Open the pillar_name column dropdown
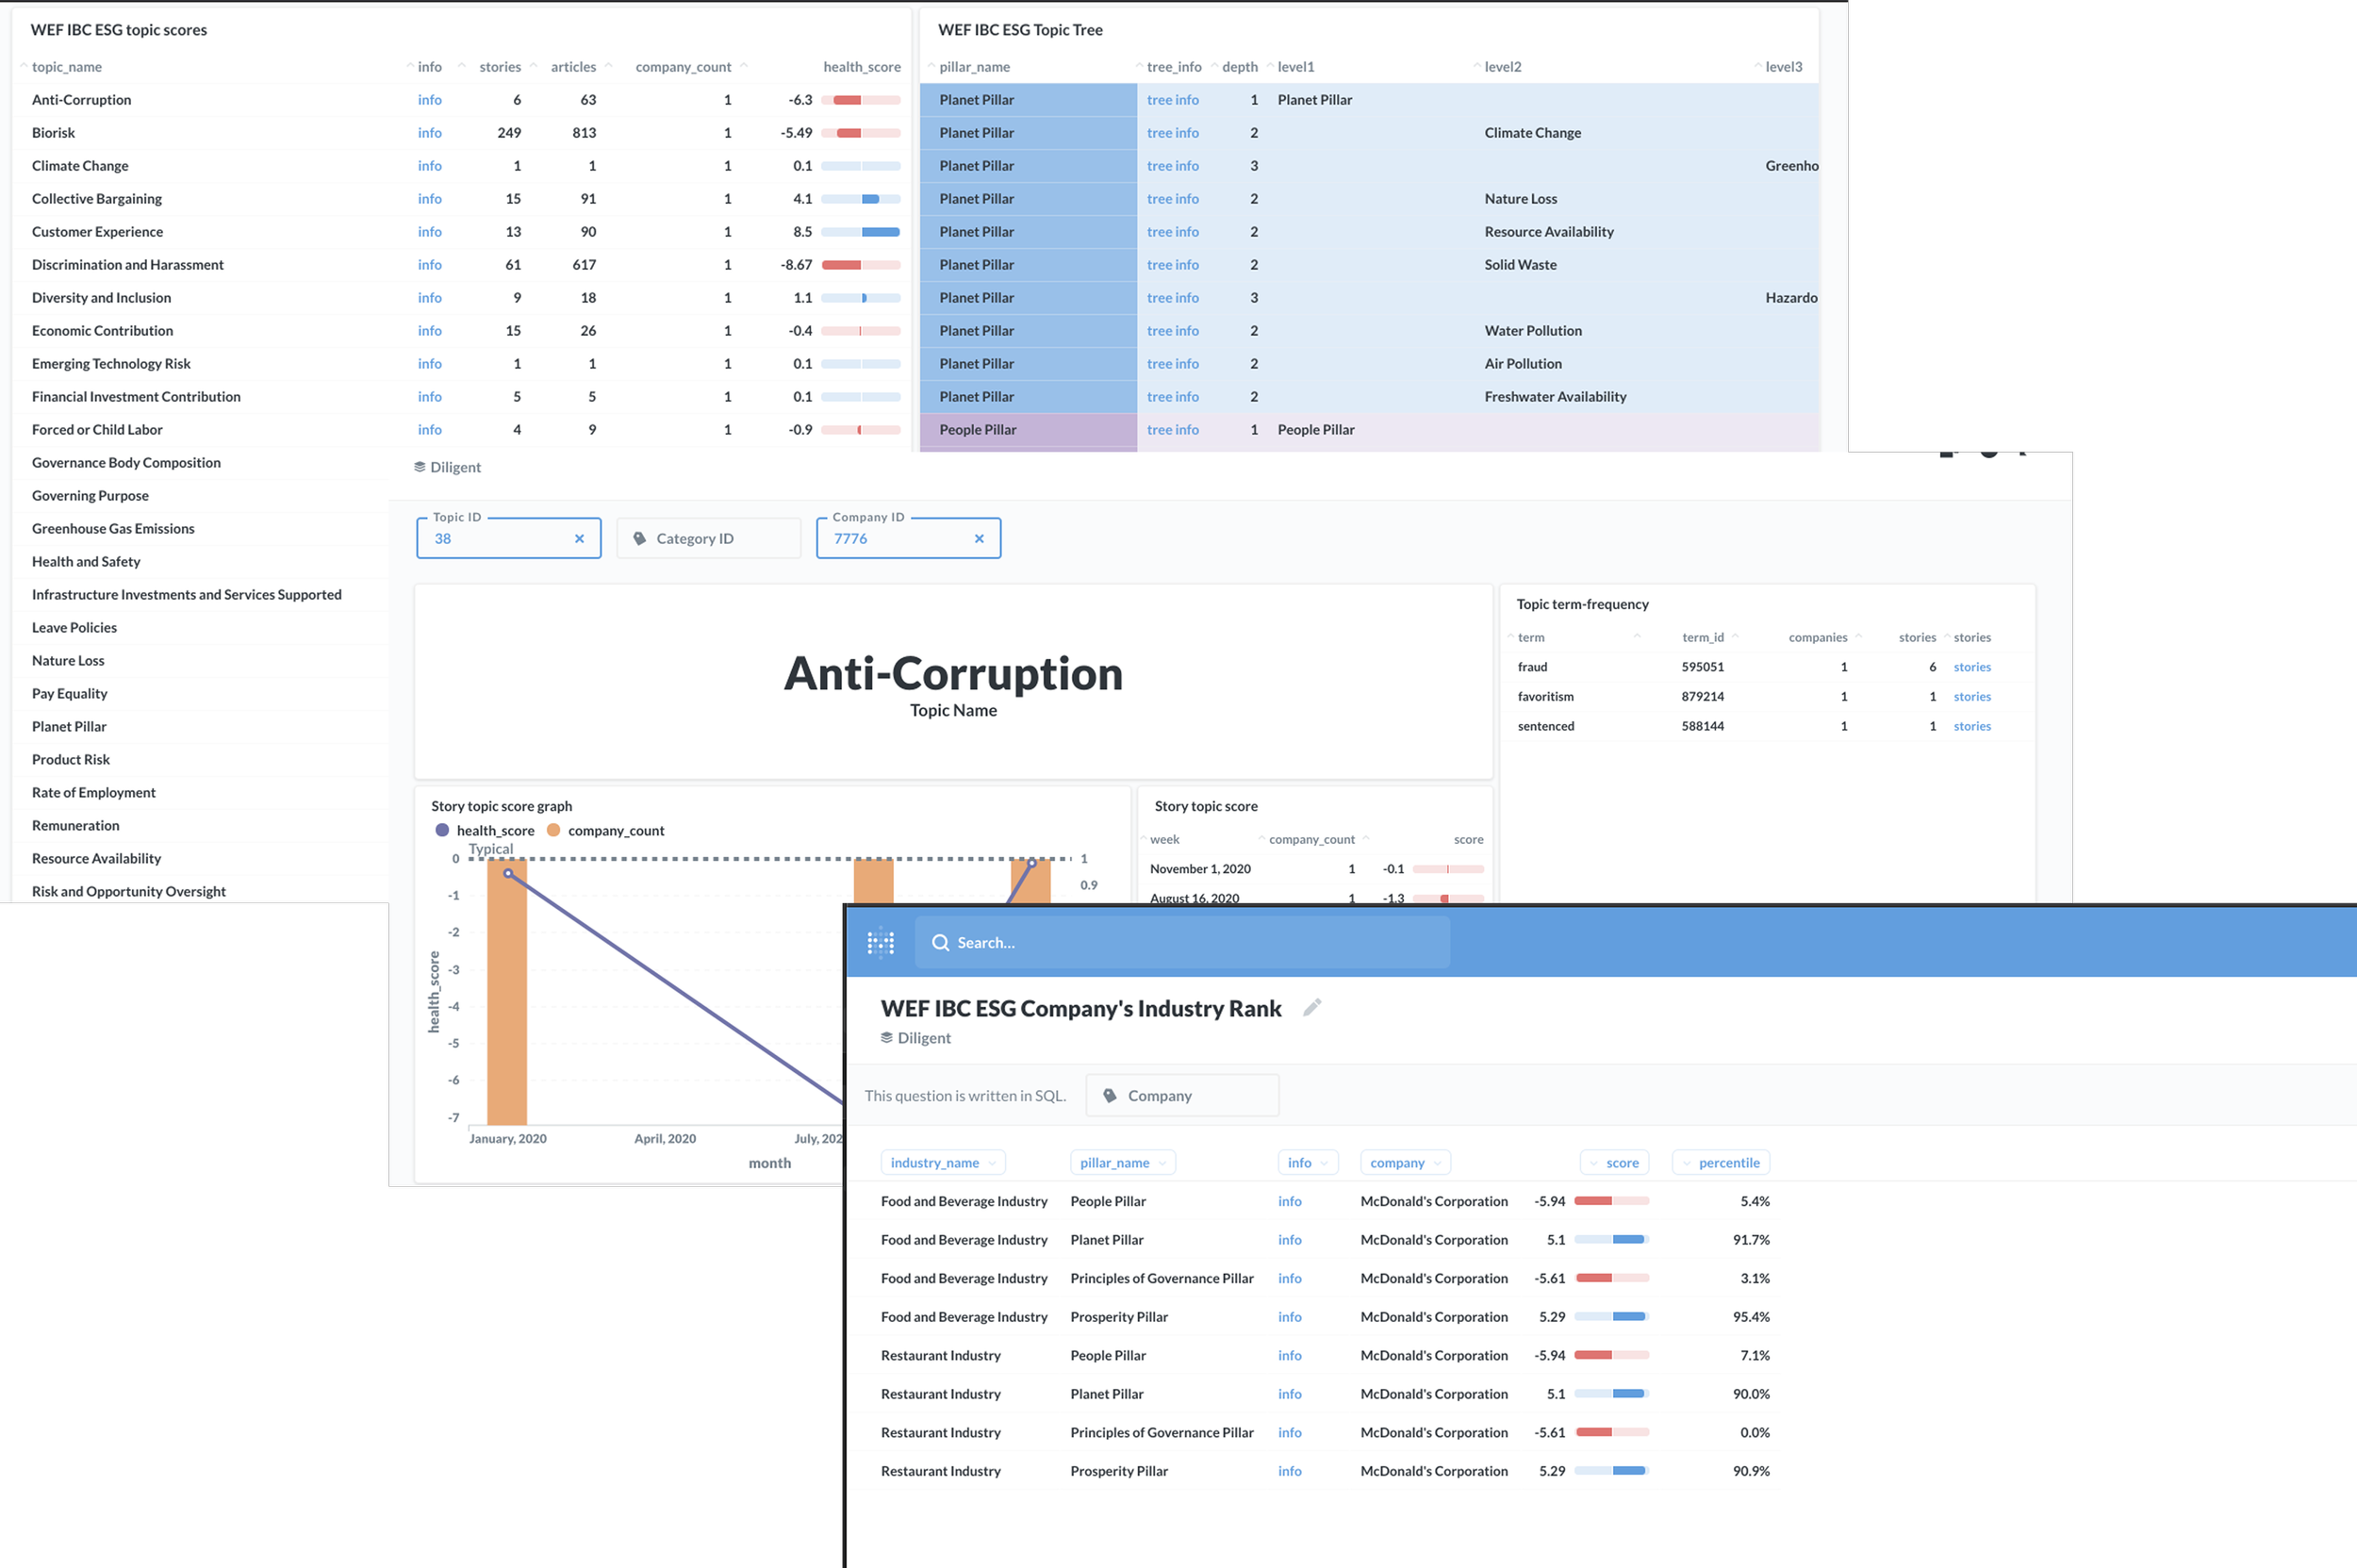 pos(1122,1162)
